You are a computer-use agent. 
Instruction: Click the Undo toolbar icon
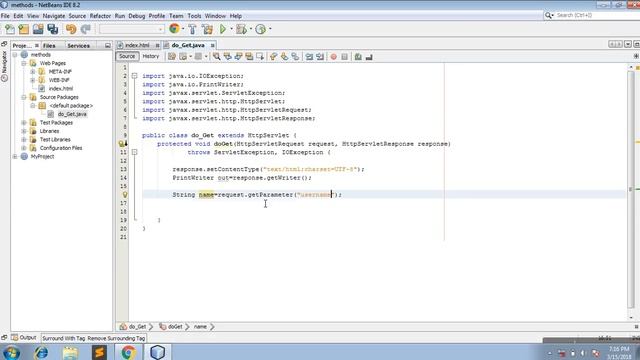coord(71,29)
